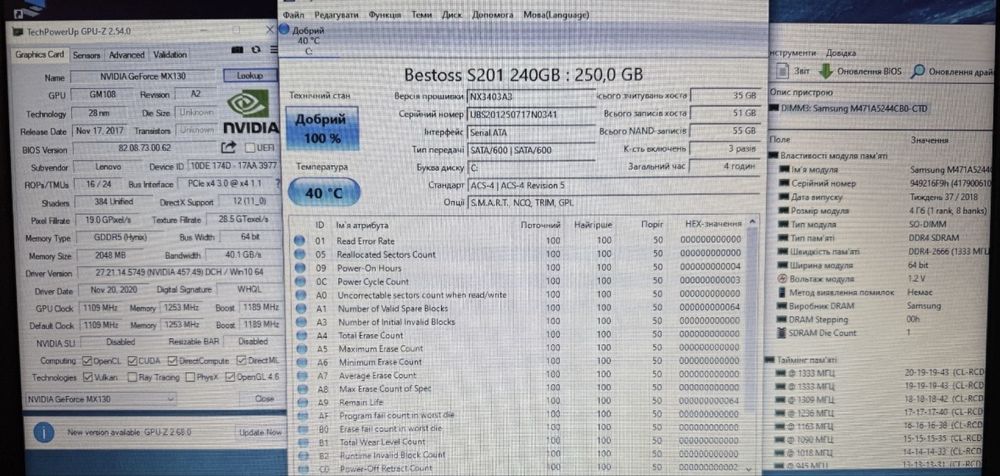Click the status circle for Power Cycle Count
This screenshot has width=1000, height=476.
[300, 281]
